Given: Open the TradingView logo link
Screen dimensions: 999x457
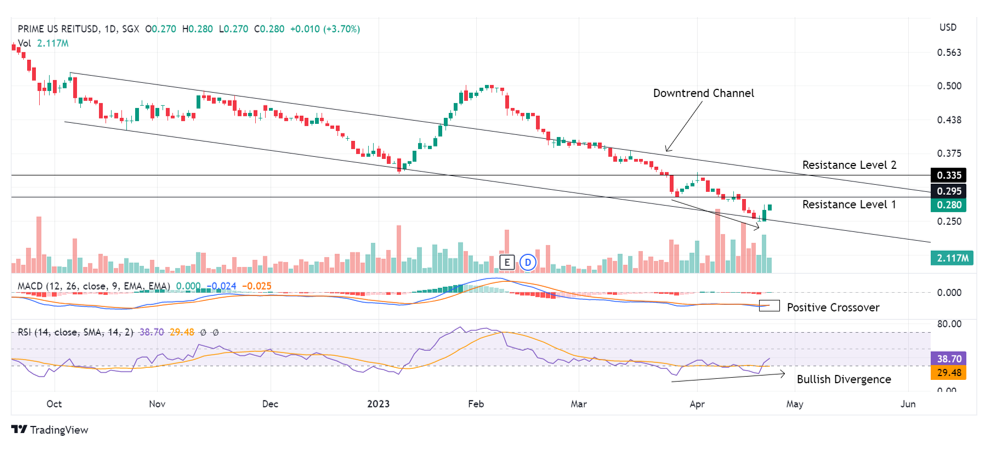Looking at the screenshot, I should tap(50, 430).
